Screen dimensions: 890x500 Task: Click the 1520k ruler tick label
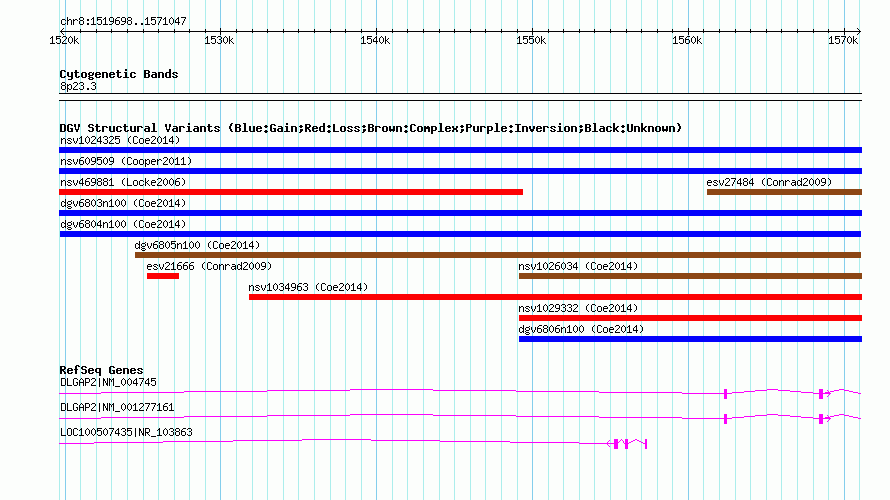pos(64,40)
